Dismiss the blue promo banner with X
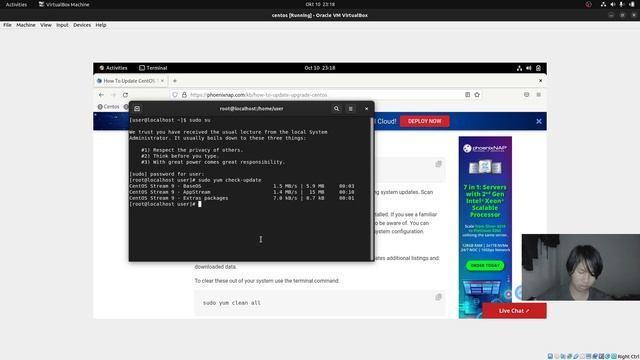The height and width of the screenshot is (360, 640). 539,121
